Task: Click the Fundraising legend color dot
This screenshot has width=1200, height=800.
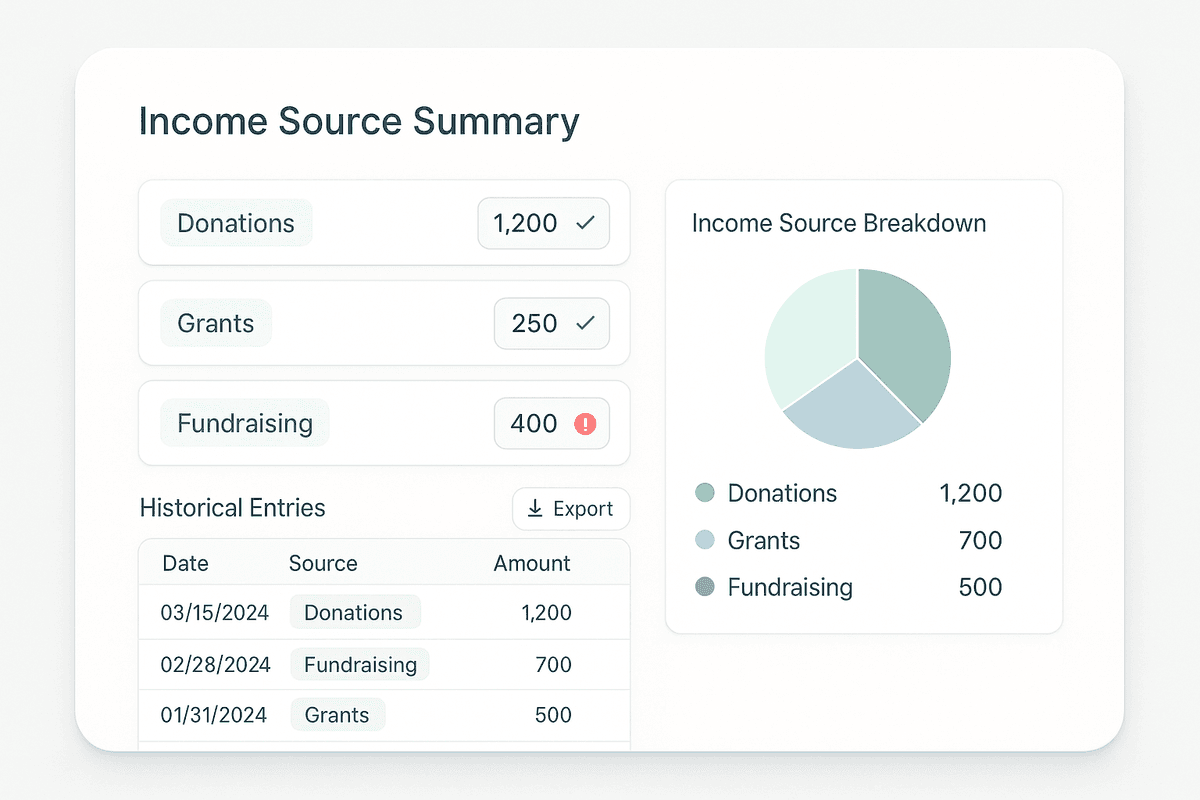Action: 705,587
